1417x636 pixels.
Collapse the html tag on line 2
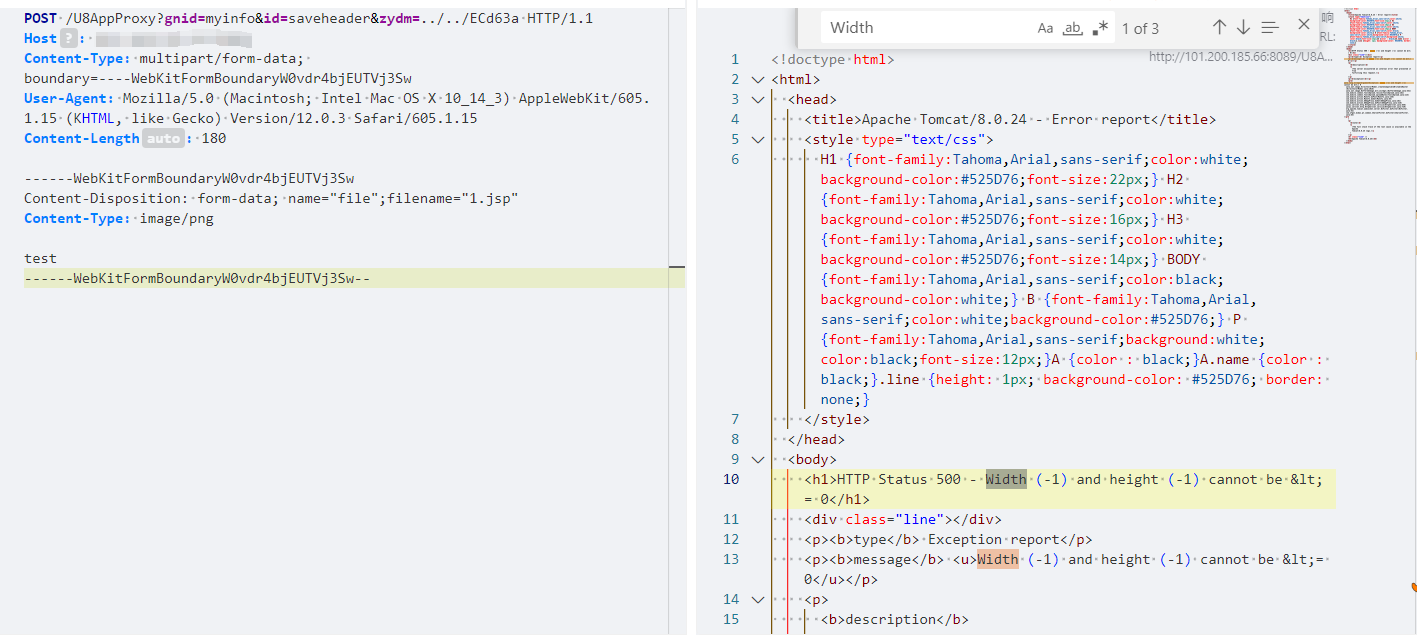click(757, 79)
